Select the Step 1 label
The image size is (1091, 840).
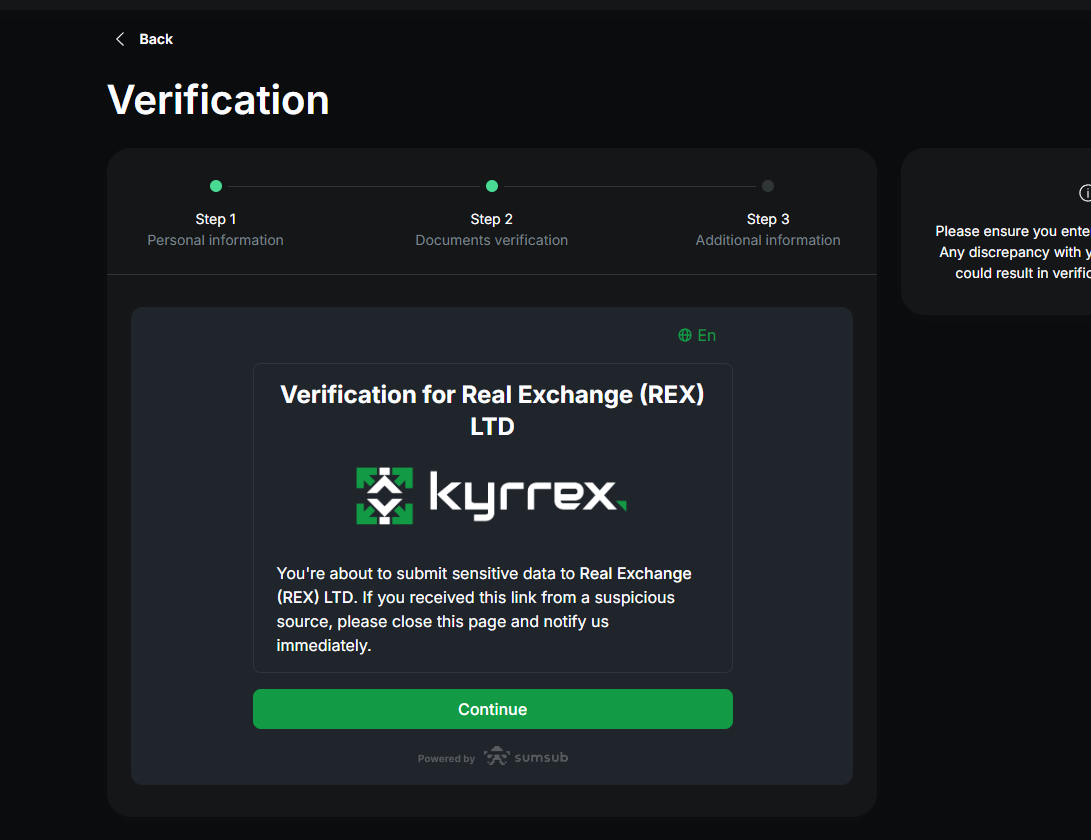pos(216,219)
